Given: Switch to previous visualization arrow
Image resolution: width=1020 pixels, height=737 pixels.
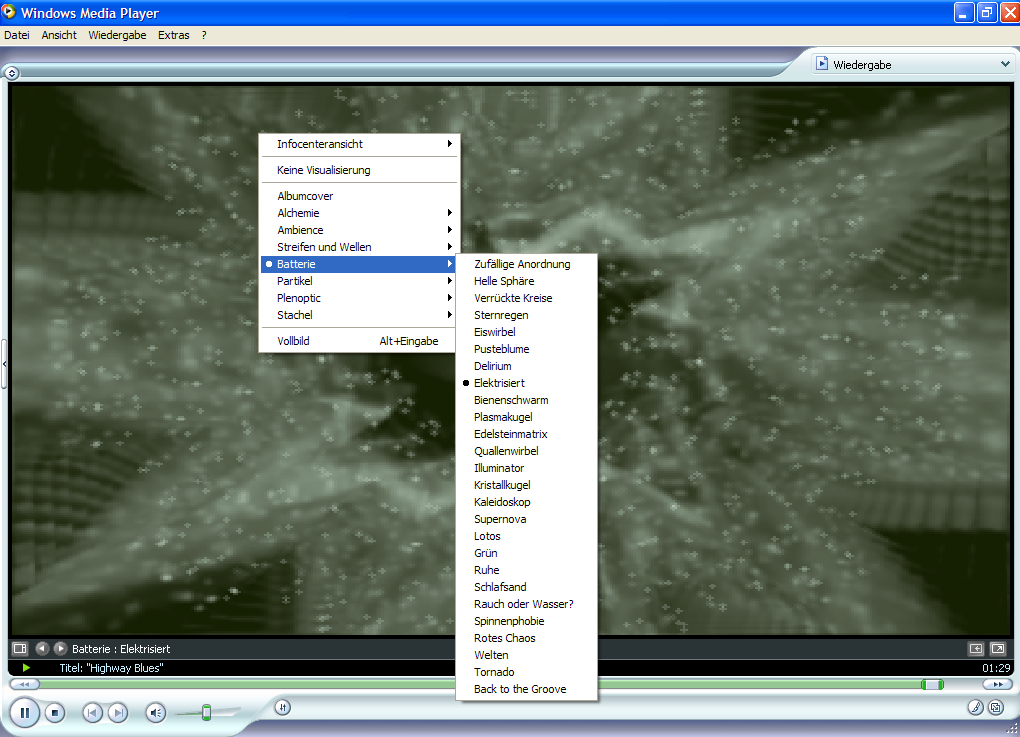Looking at the screenshot, I should tap(42, 648).
